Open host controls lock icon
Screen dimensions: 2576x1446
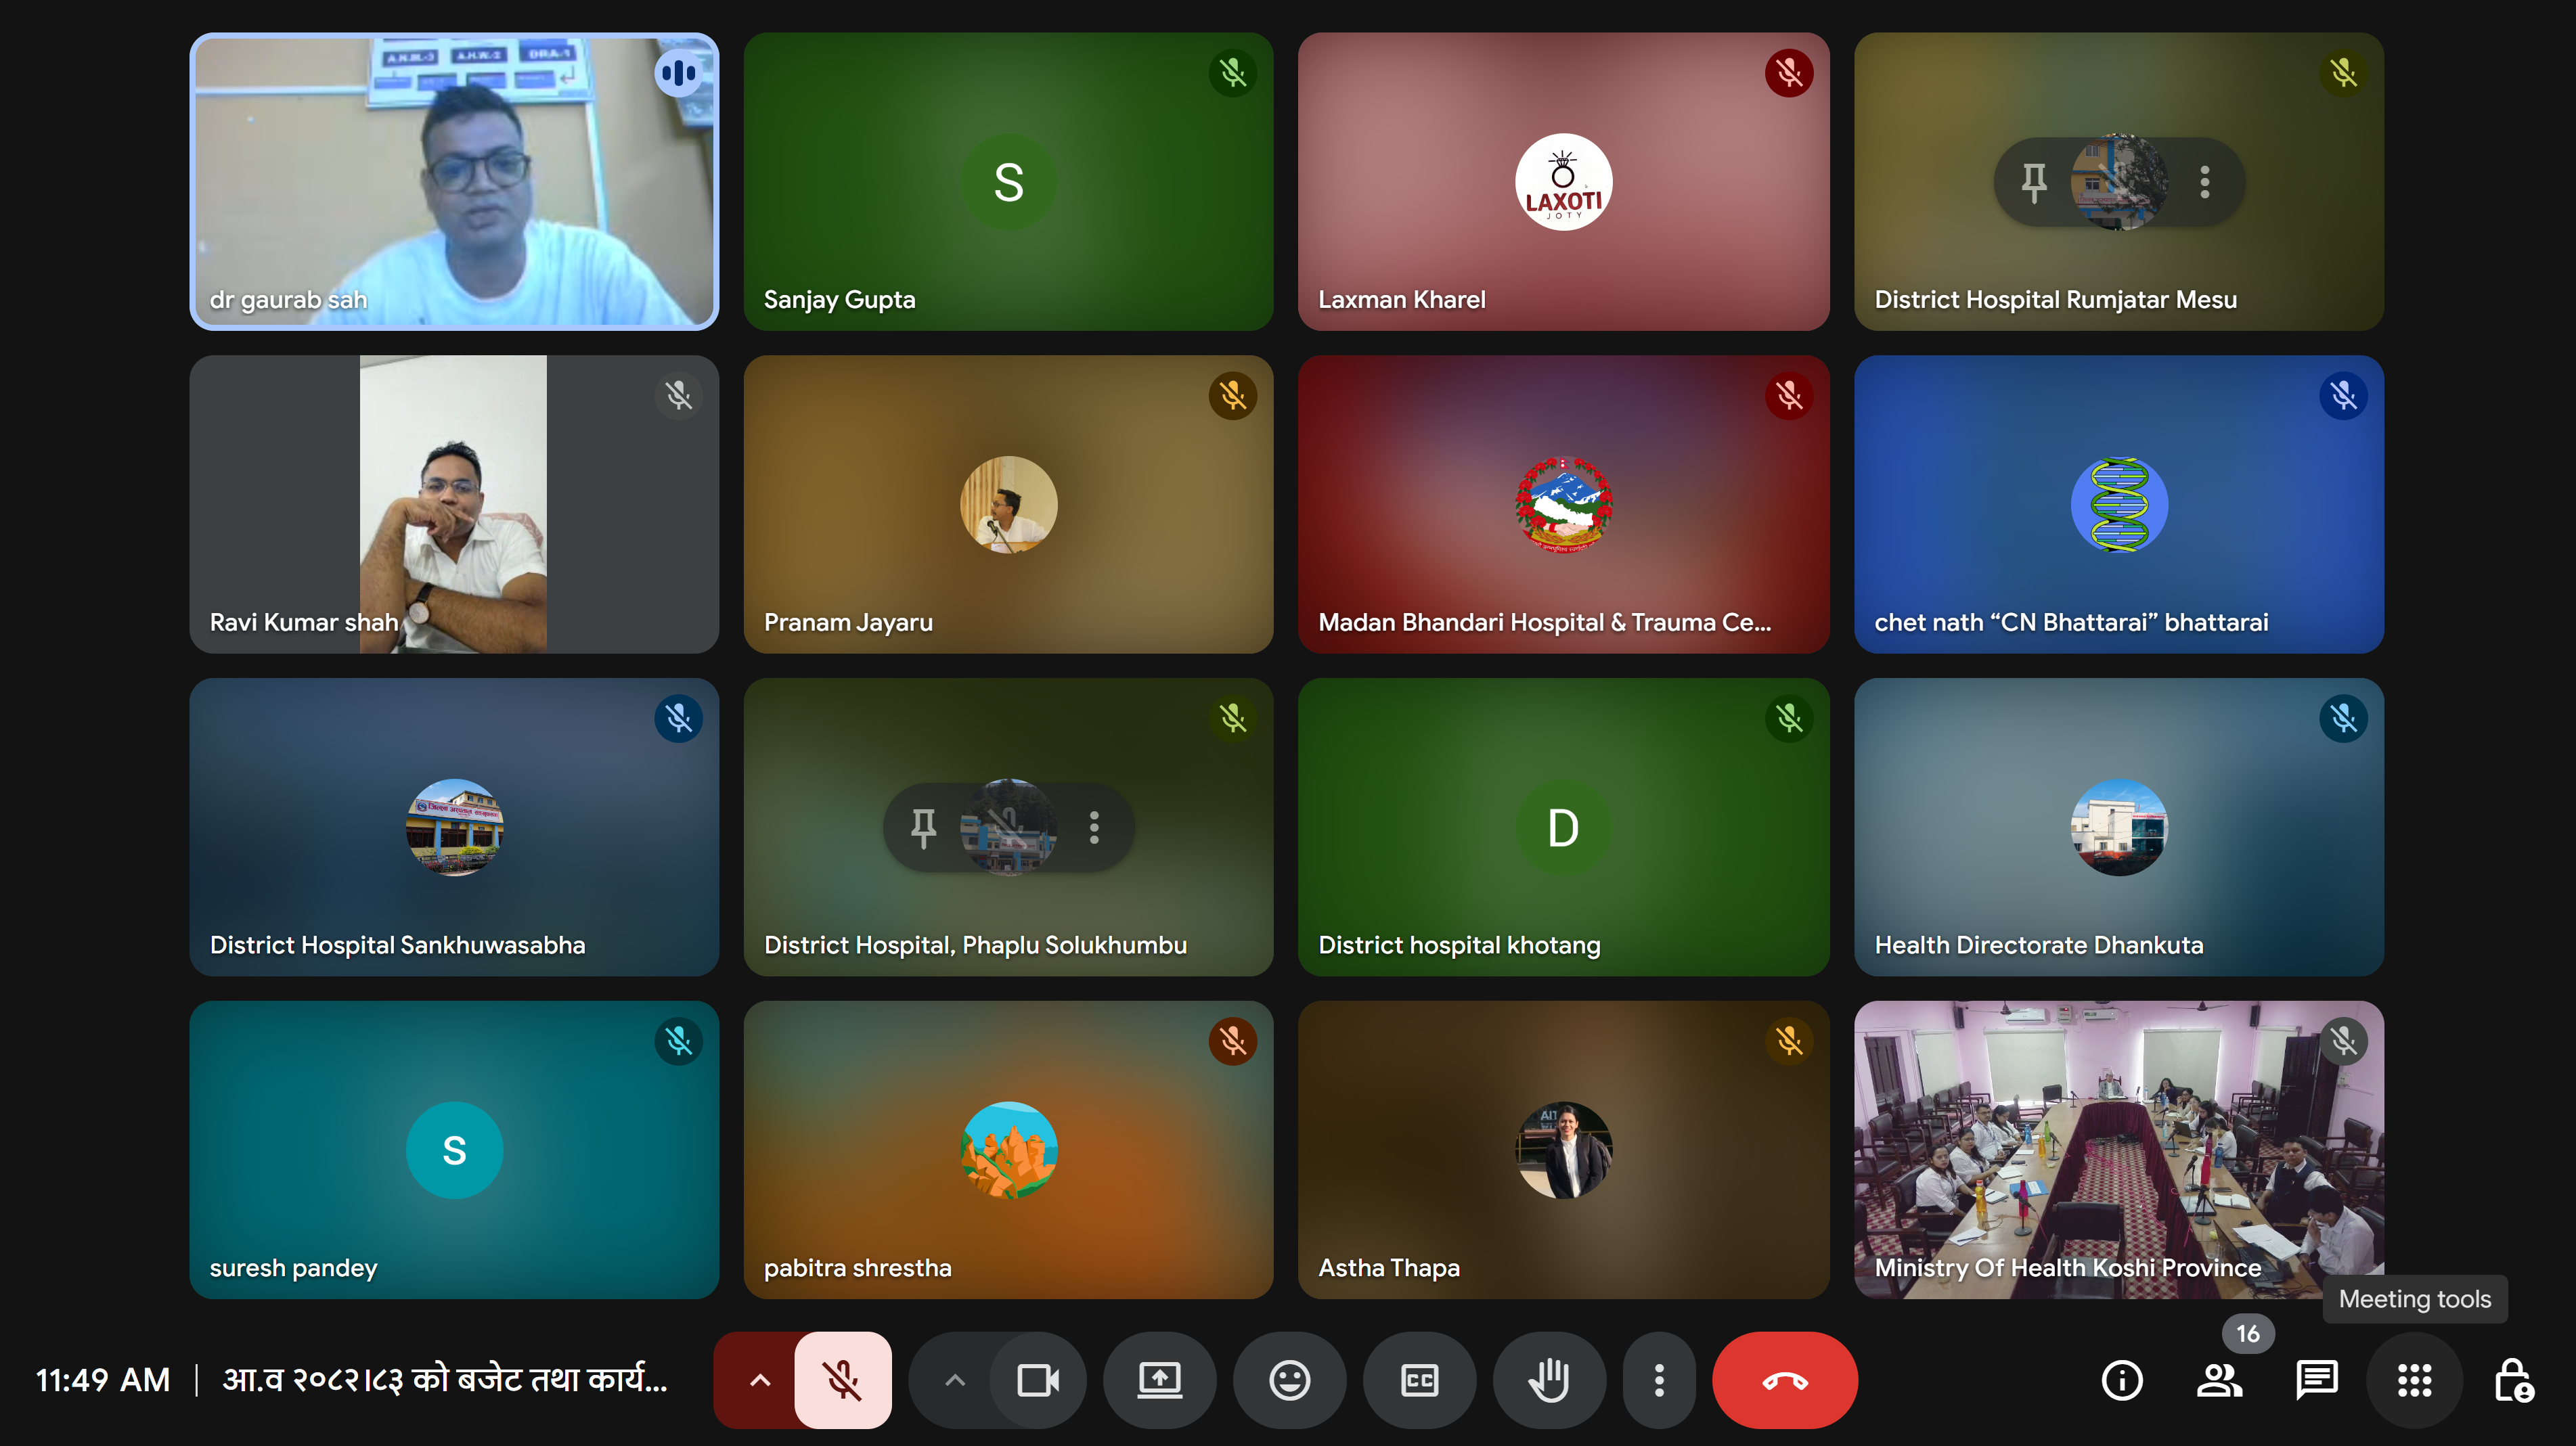coord(2512,1380)
